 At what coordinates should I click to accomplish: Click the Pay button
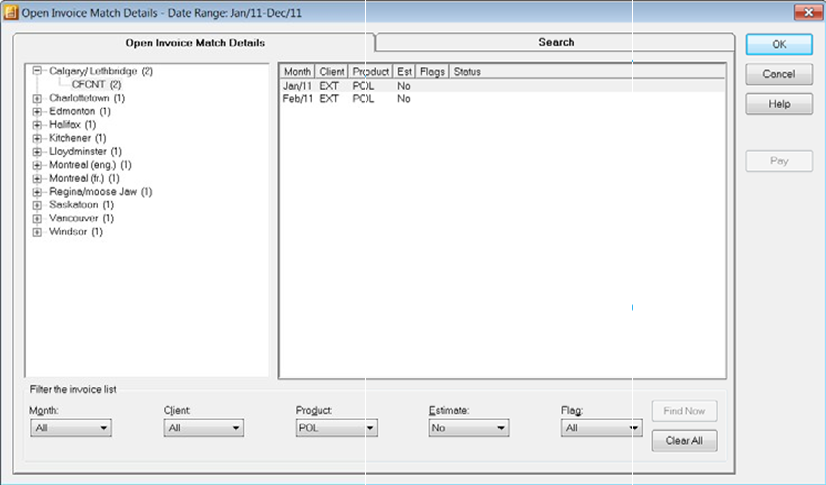(x=779, y=161)
